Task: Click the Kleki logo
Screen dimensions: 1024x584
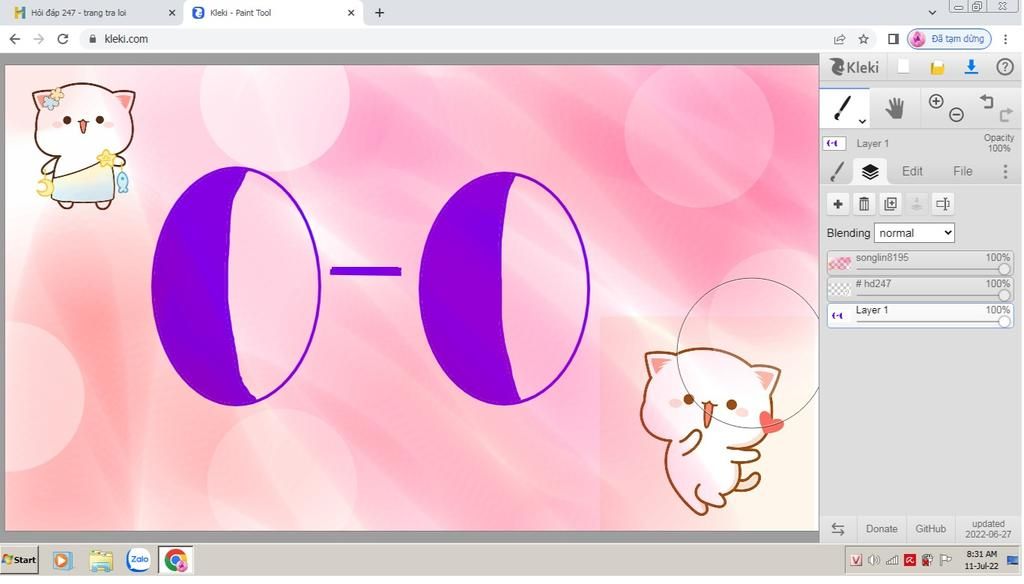Action: [x=854, y=67]
